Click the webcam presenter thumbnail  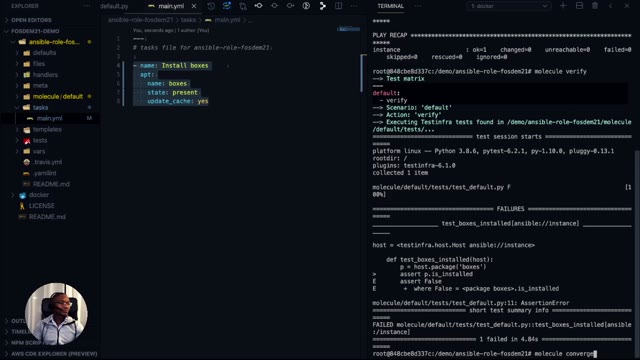click(x=56, y=313)
